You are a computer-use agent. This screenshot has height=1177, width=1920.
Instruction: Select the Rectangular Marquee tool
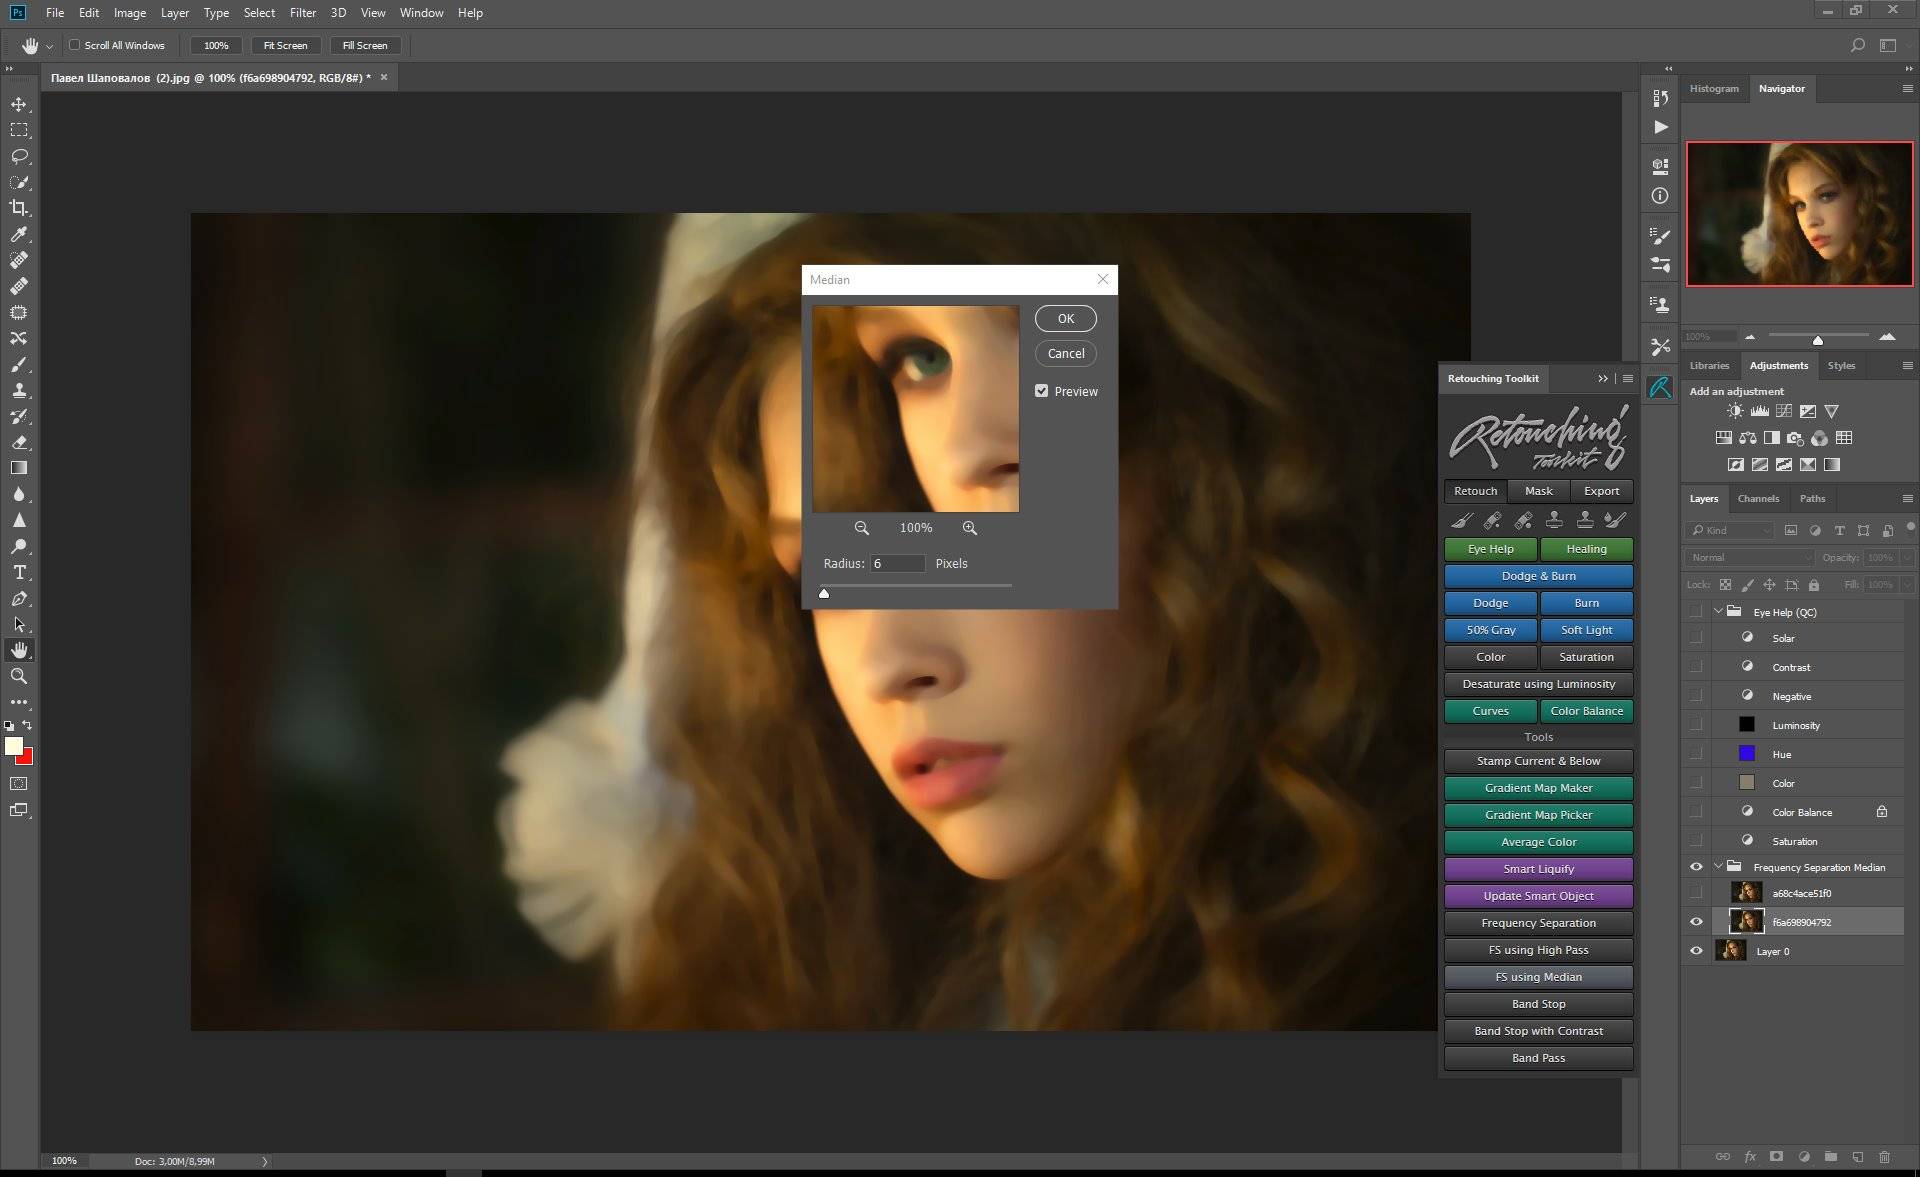point(19,130)
